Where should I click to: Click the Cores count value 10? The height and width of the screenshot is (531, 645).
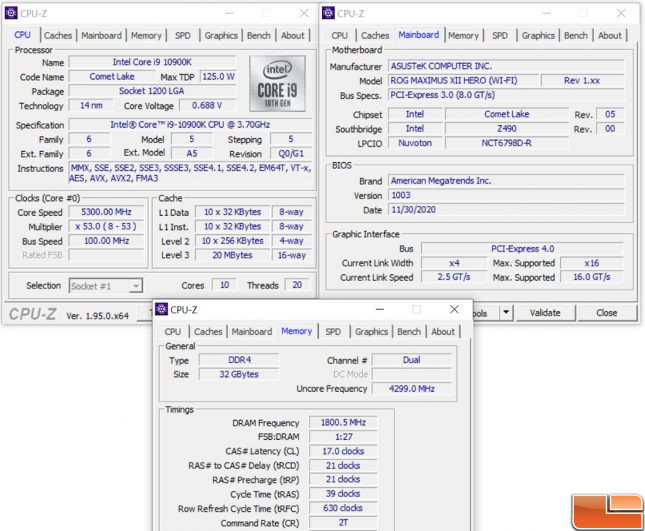pyautogui.click(x=224, y=285)
